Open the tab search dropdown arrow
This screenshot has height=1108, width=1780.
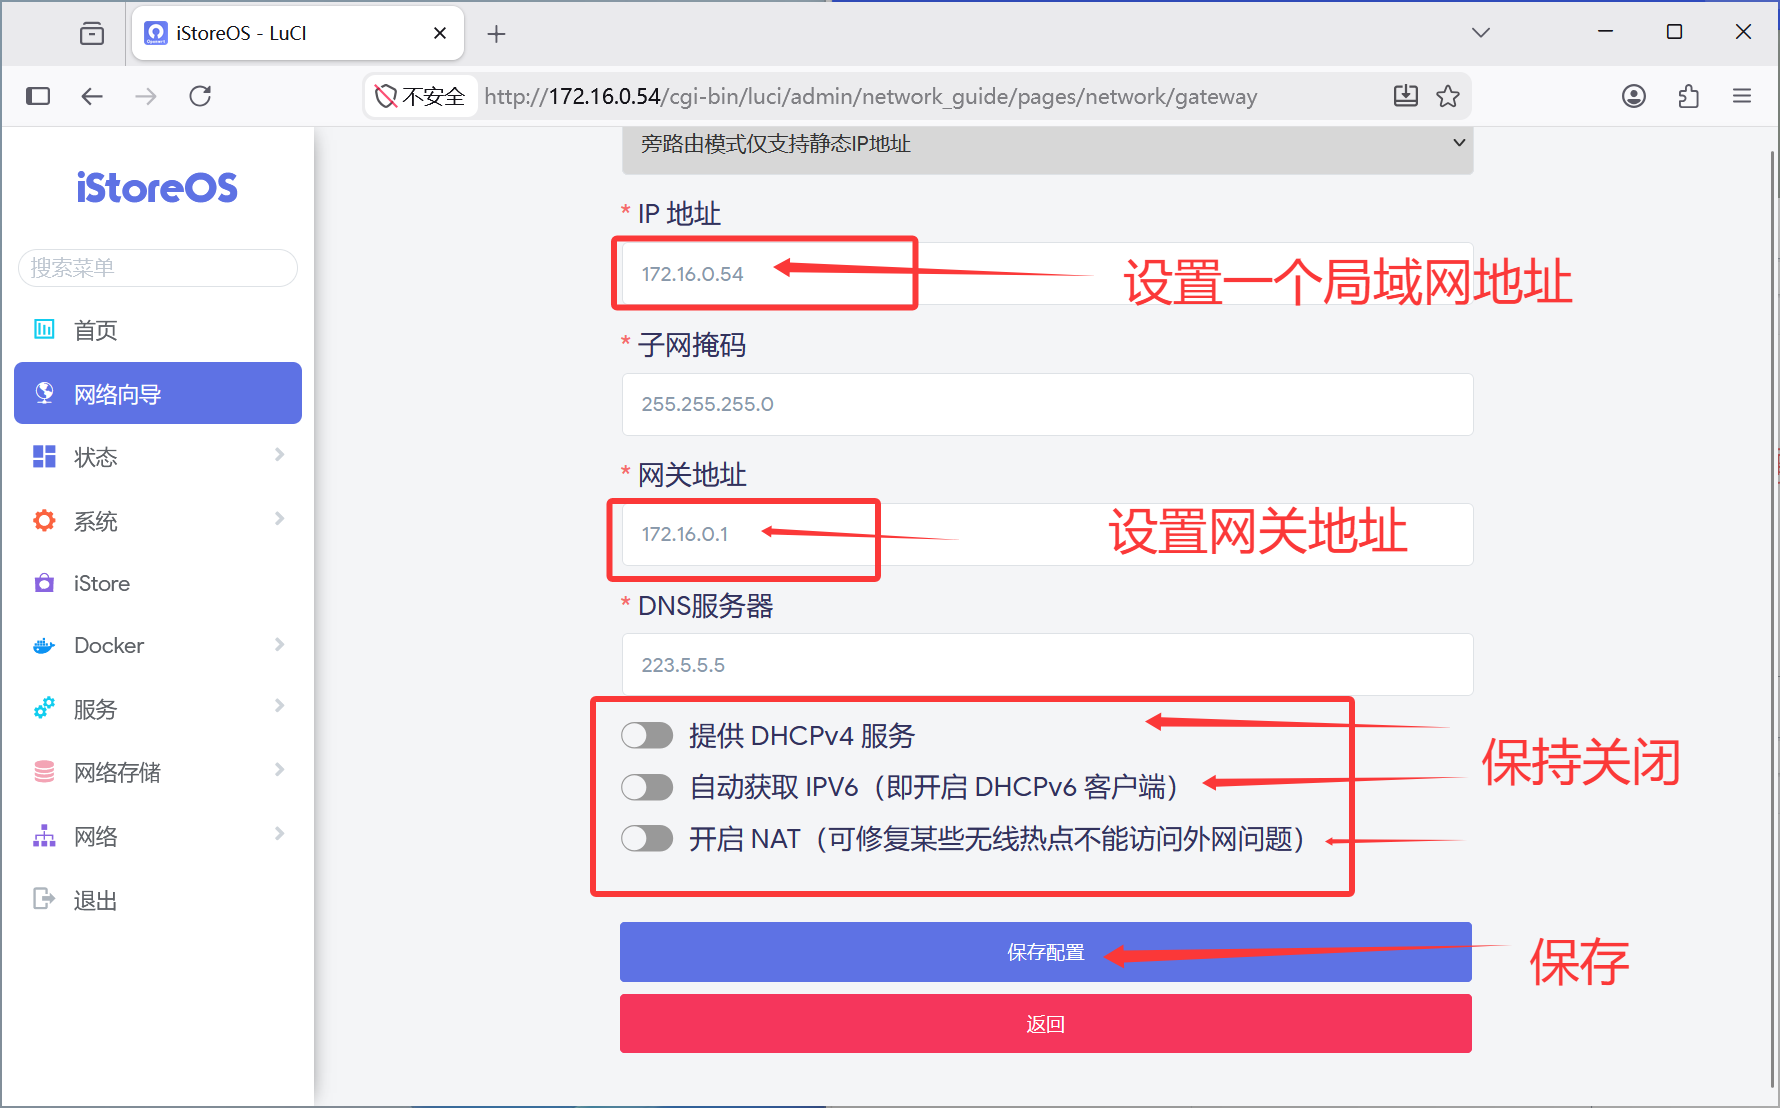1481,33
